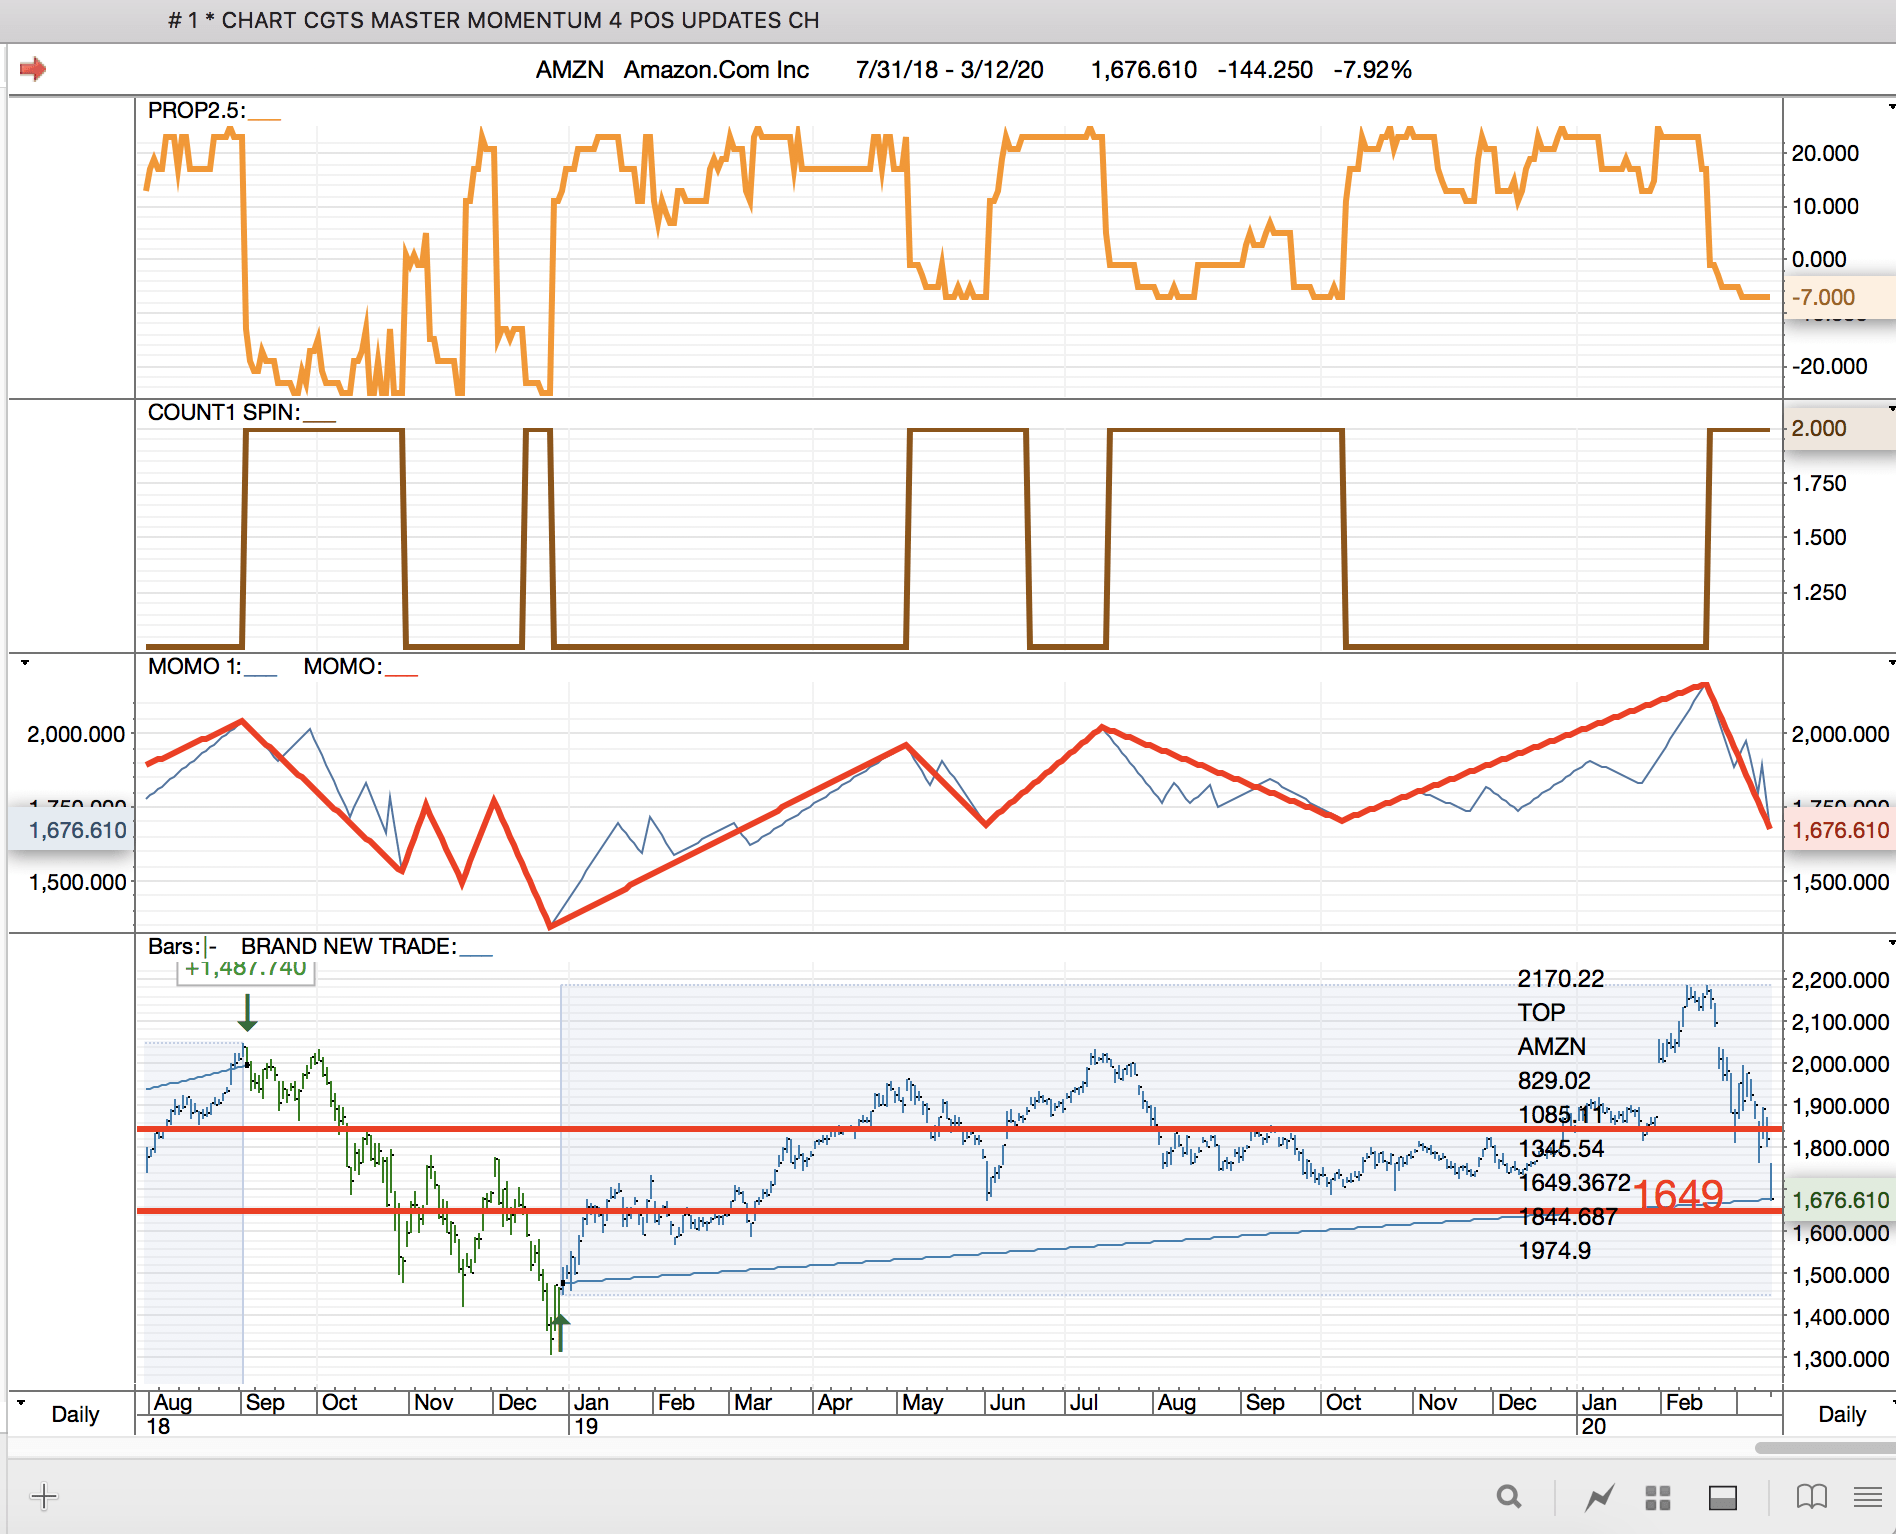The image size is (1896, 1534).
Task: Click the green up arrow trade marker
Action: pos(560,1332)
